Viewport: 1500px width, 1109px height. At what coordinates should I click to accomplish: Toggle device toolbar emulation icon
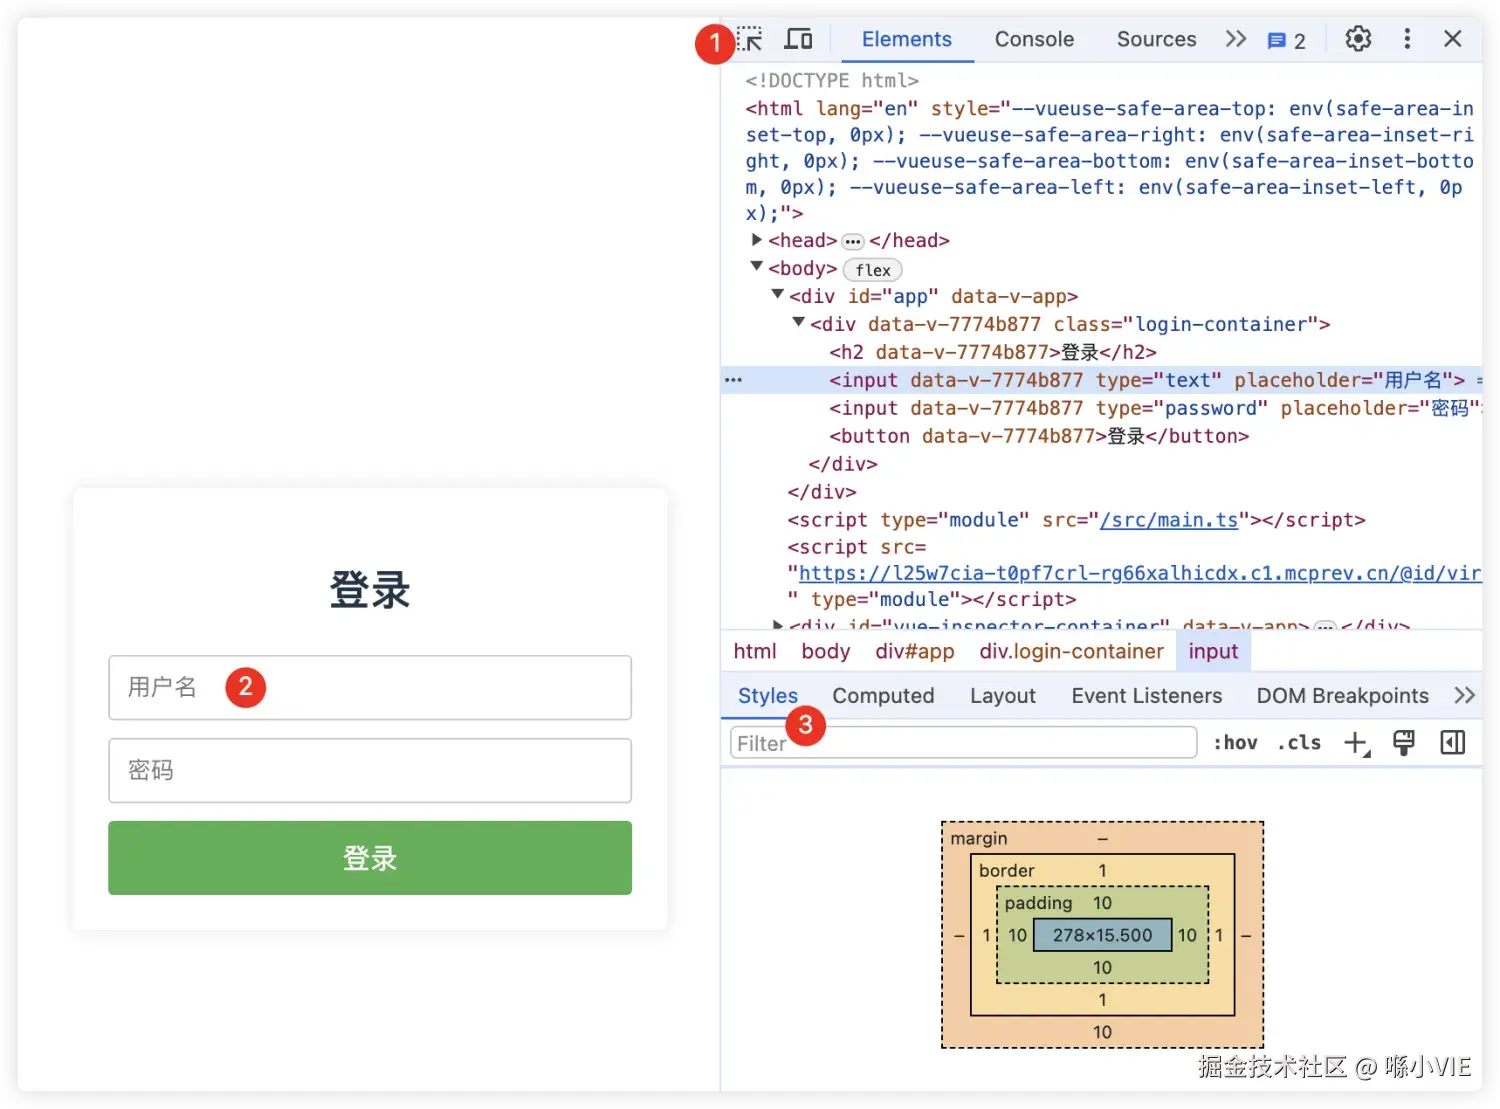coord(798,39)
